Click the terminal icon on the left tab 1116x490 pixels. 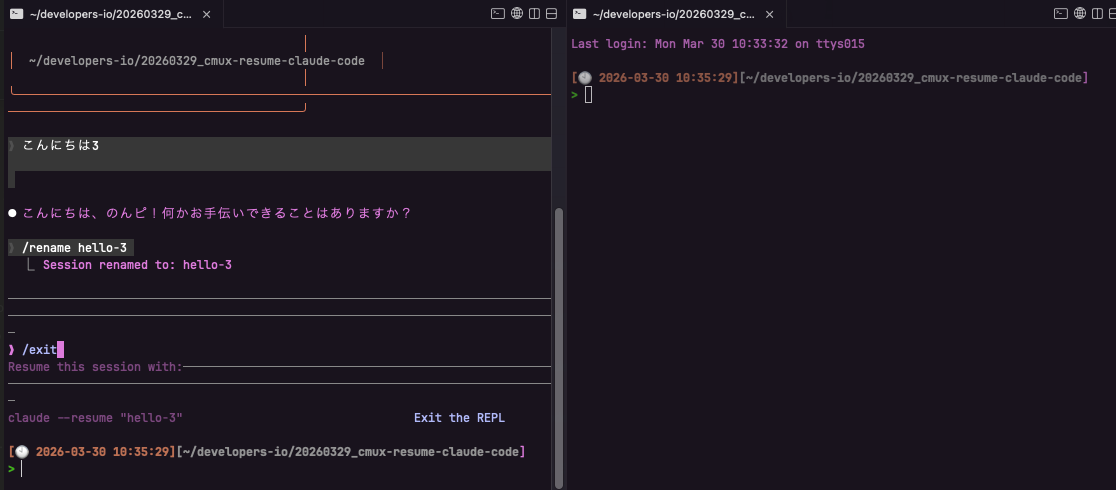pyautogui.click(x=15, y=14)
